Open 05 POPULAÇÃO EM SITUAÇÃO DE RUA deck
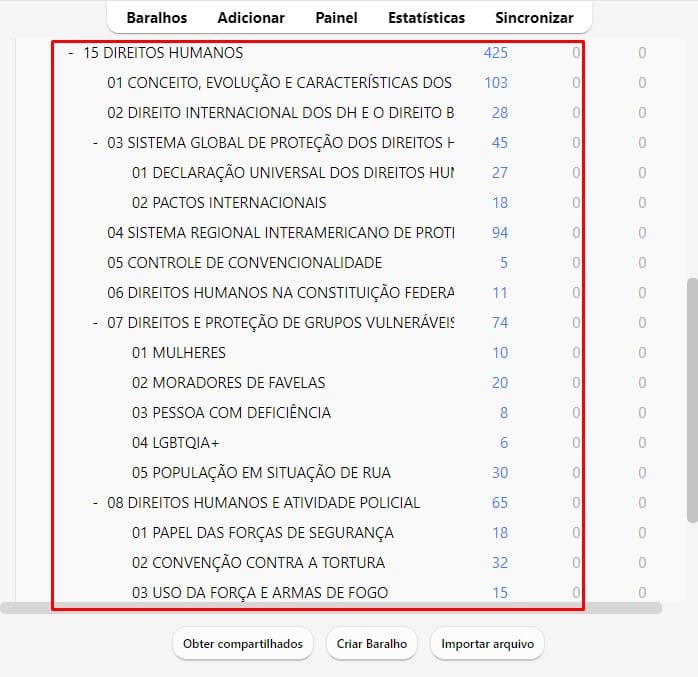 261,473
